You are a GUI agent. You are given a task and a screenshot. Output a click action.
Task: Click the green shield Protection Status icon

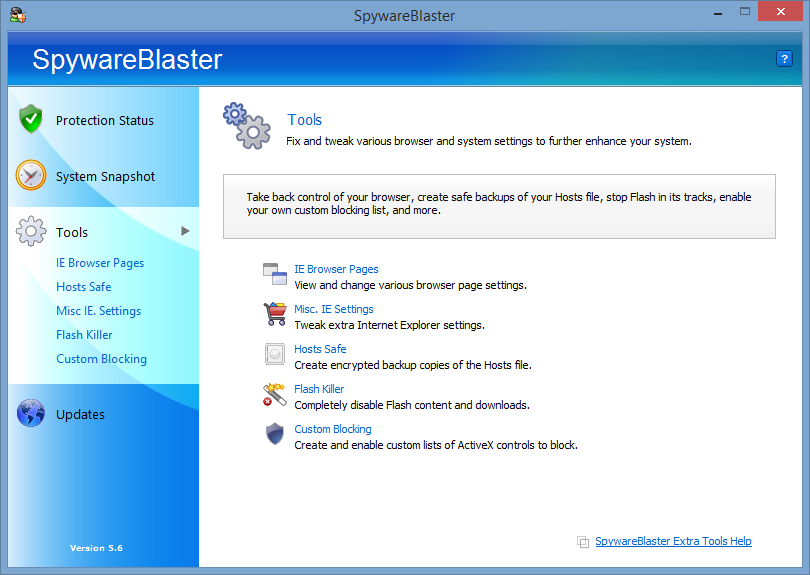tap(31, 119)
